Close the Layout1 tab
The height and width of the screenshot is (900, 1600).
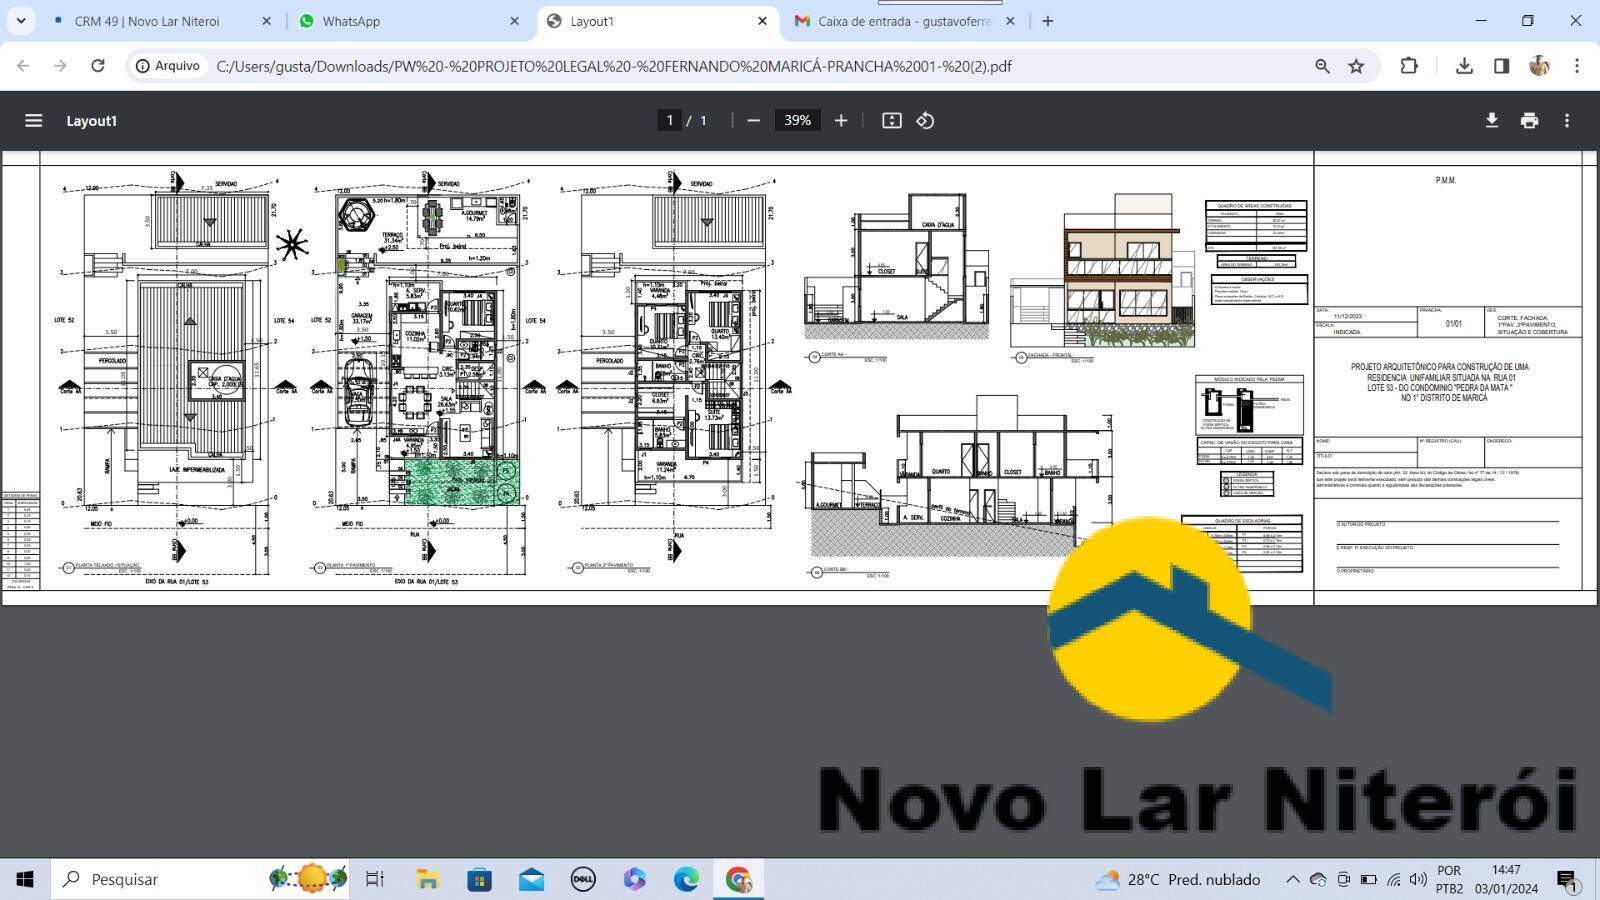762,21
